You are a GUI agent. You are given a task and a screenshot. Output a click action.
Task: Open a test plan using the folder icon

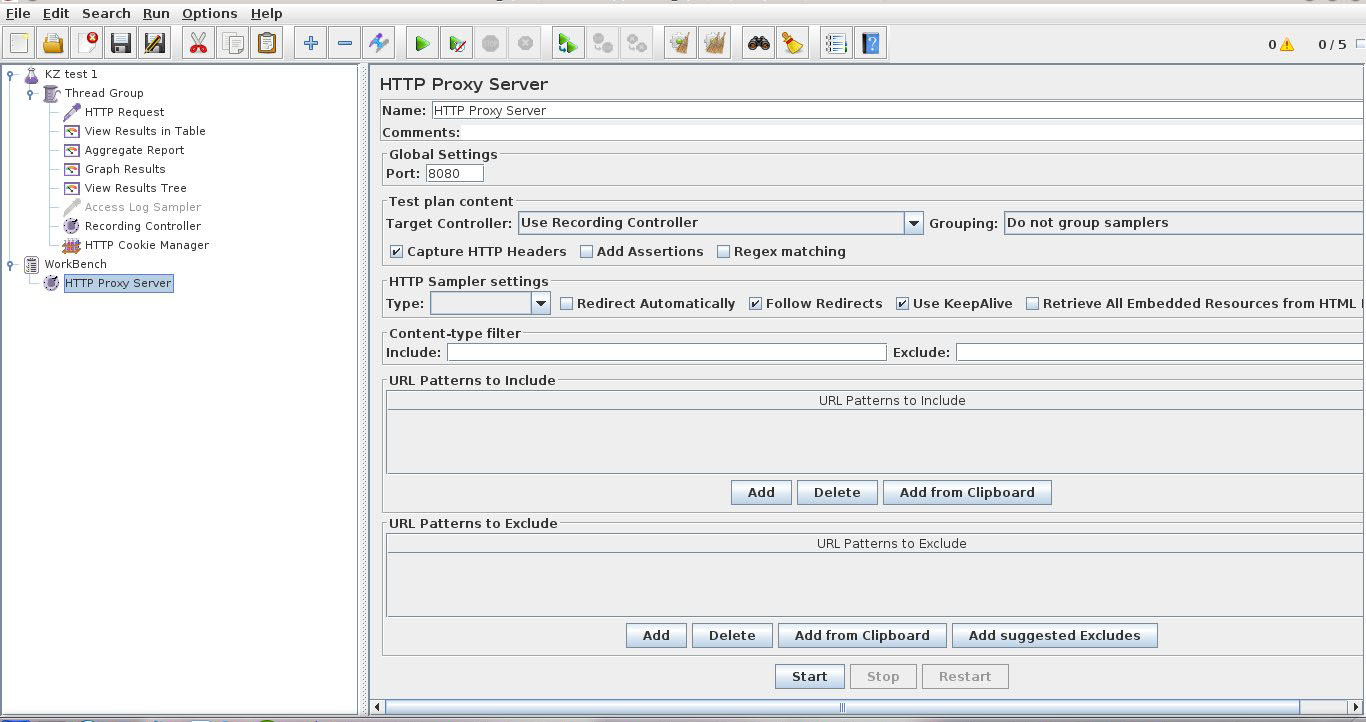(x=53, y=43)
